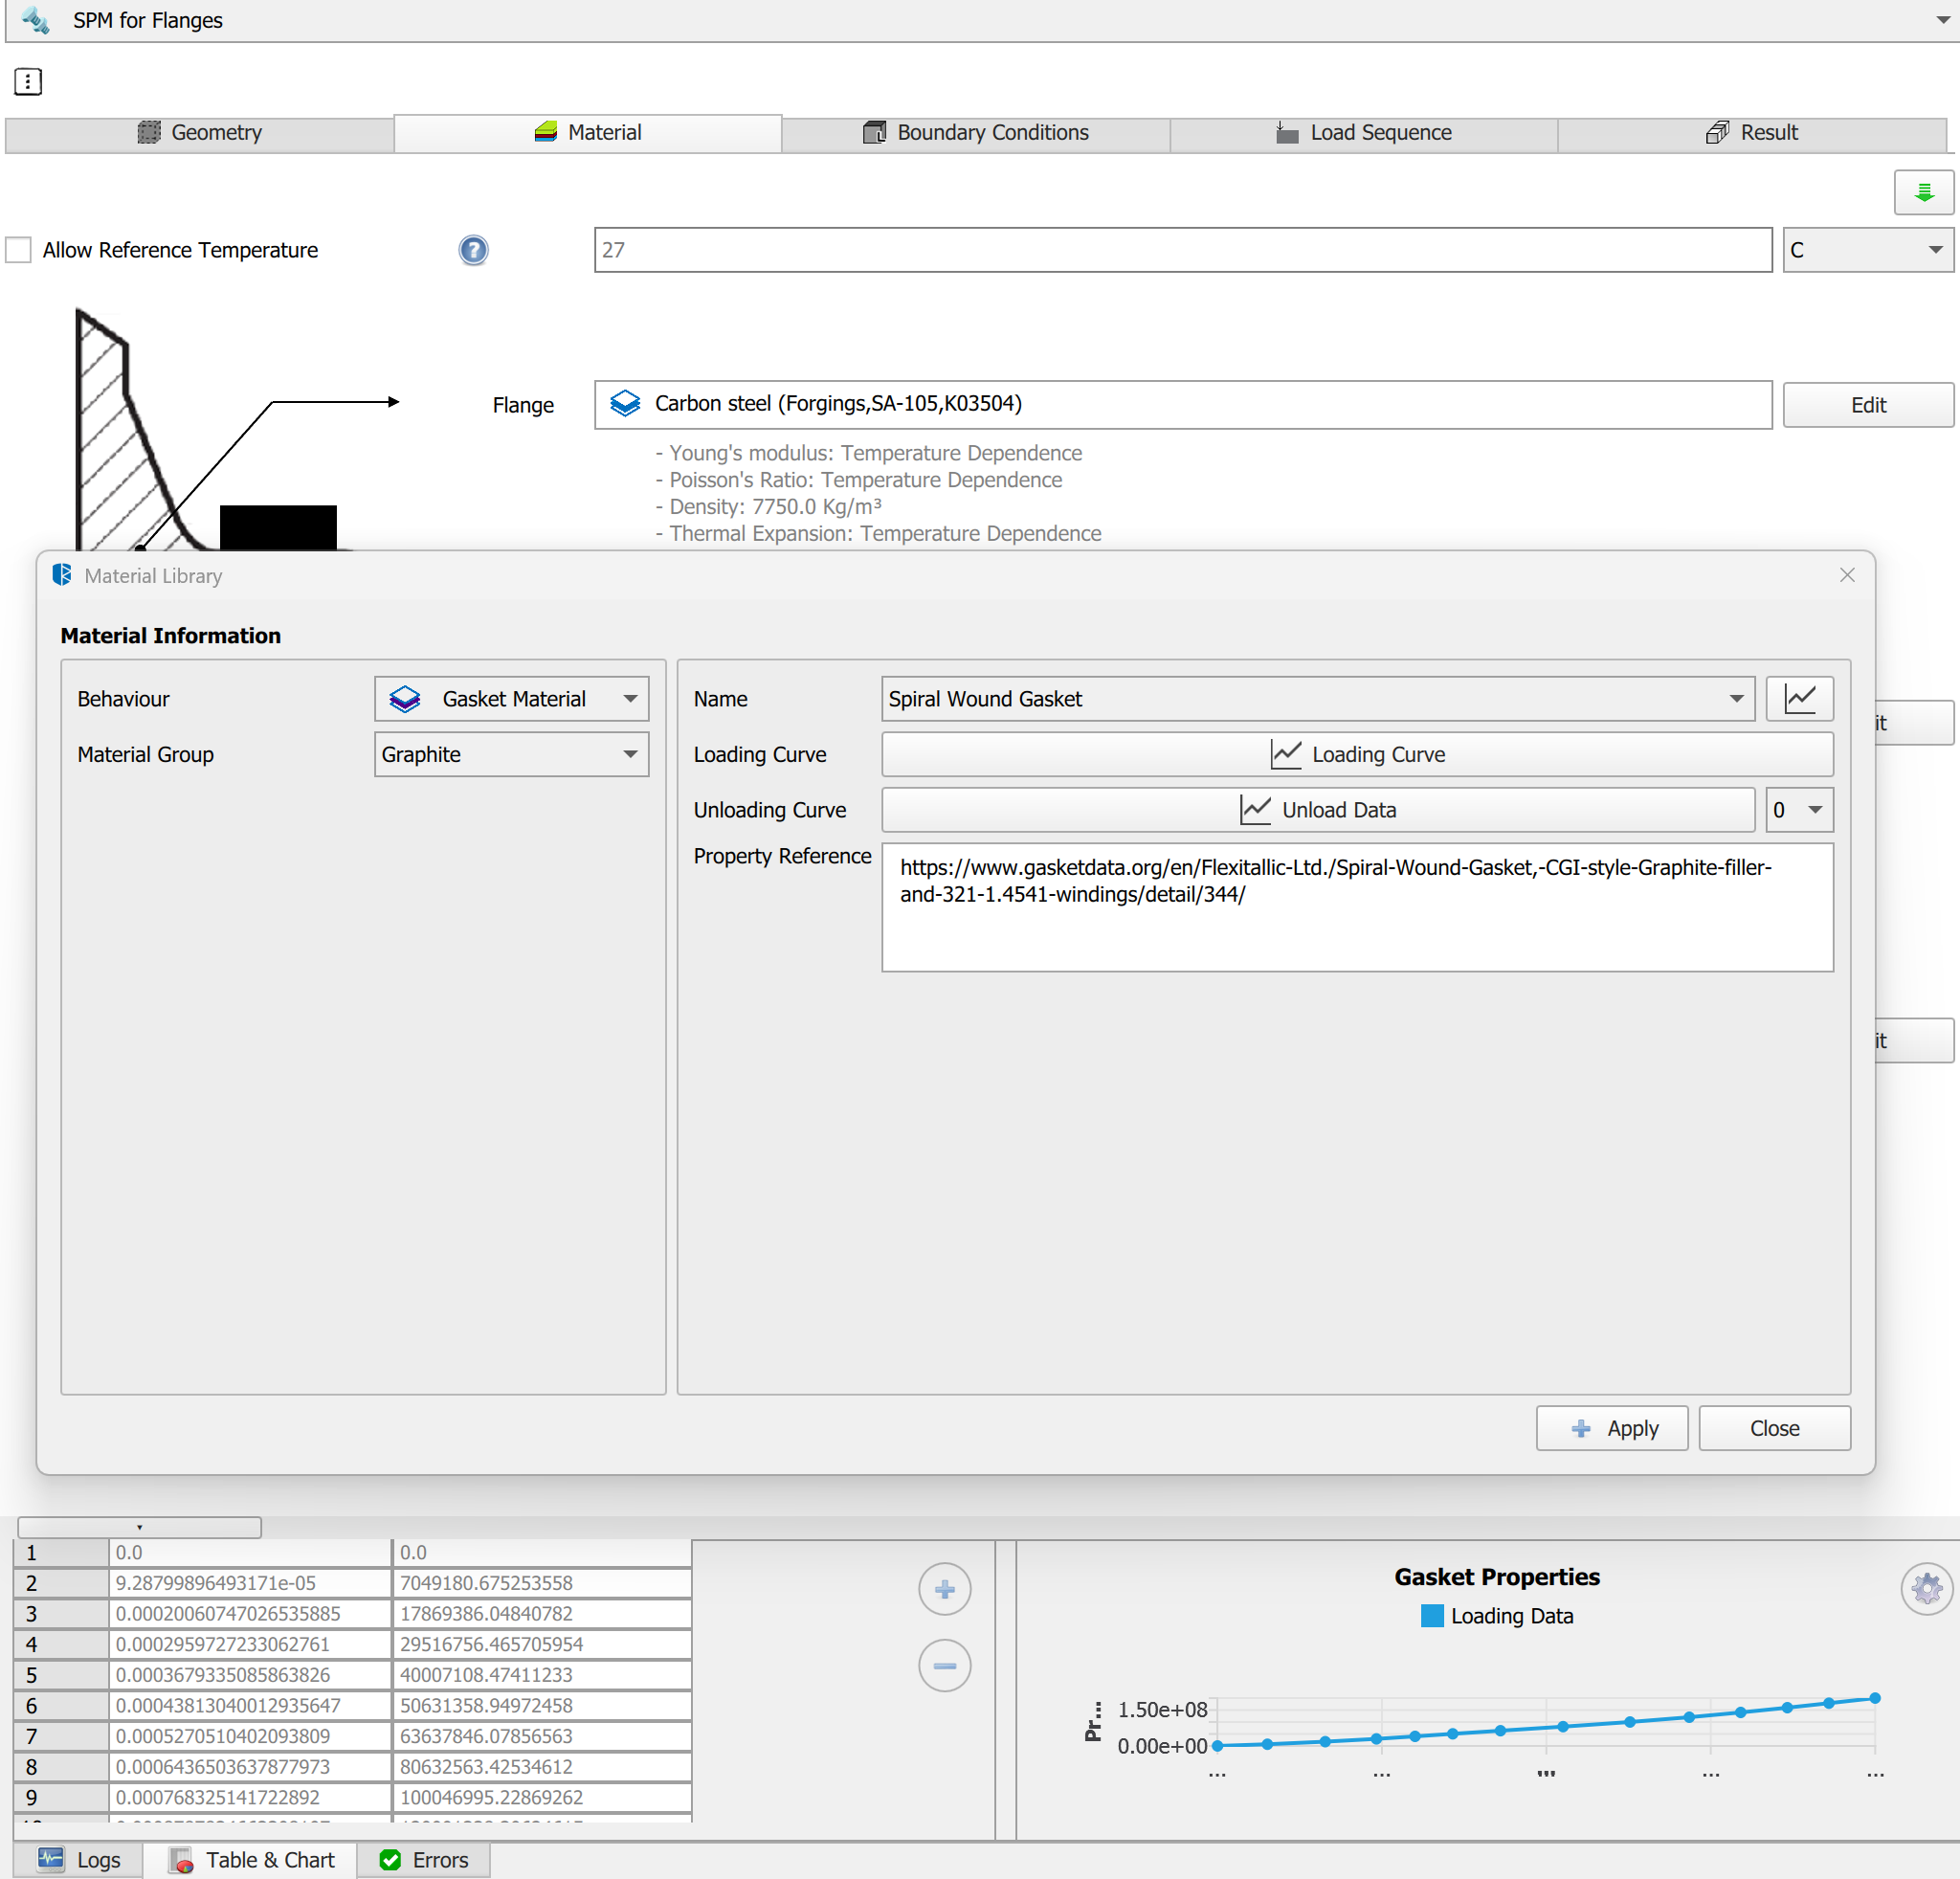Open the Spiral Wound Gasket name dropdown
This screenshot has width=1960, height=1879.
(1316, 699)
